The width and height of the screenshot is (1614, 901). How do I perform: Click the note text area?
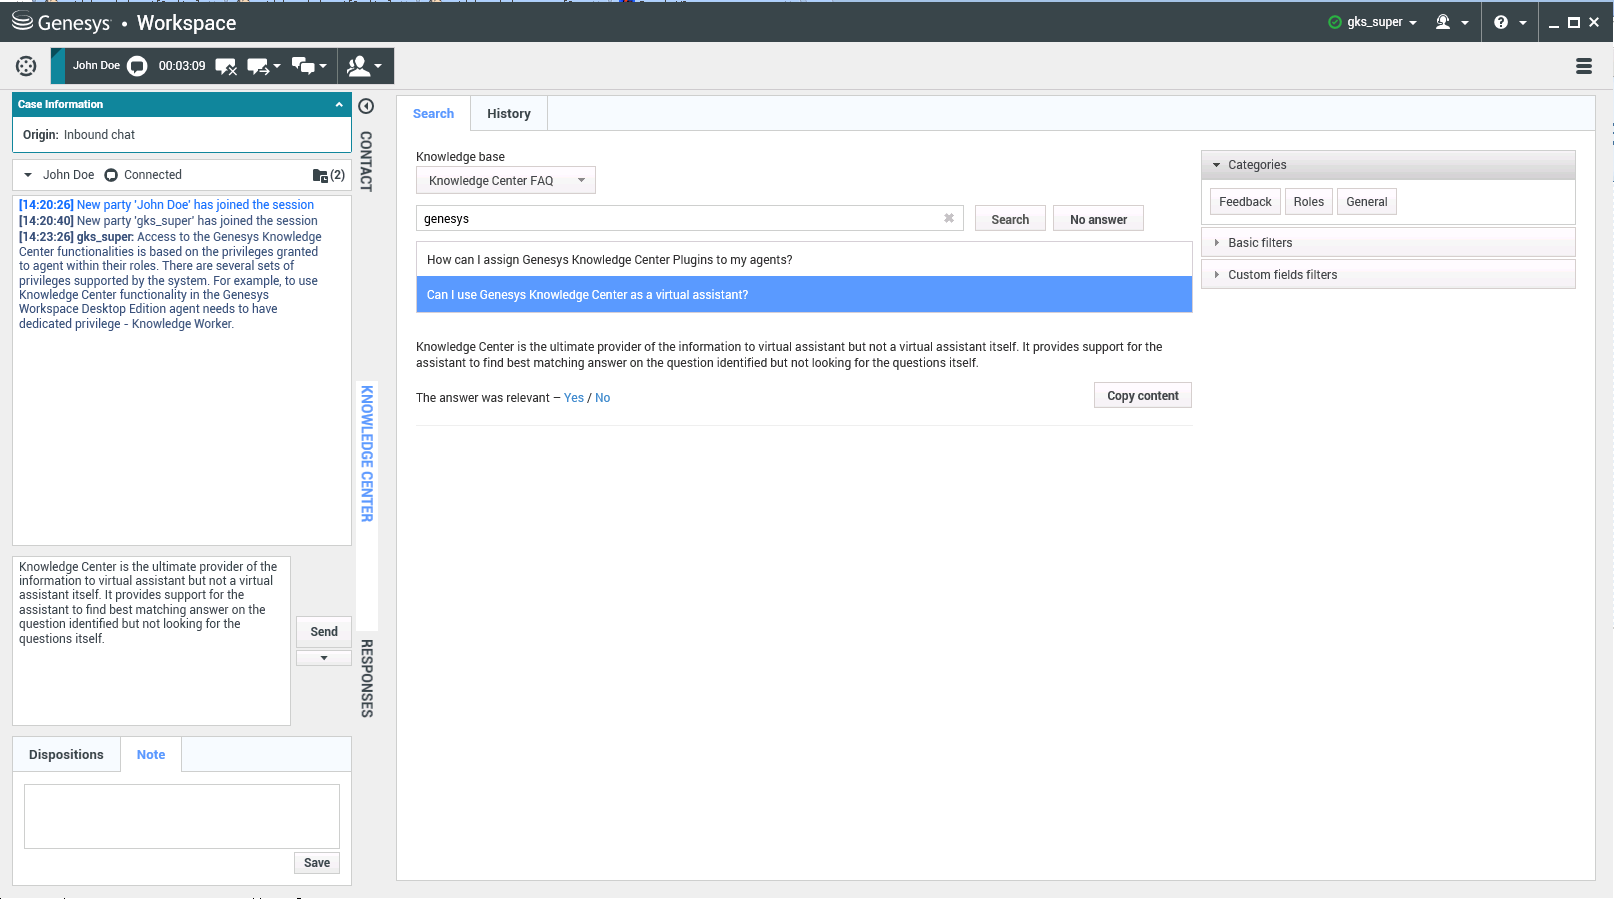tap(181, 816)
